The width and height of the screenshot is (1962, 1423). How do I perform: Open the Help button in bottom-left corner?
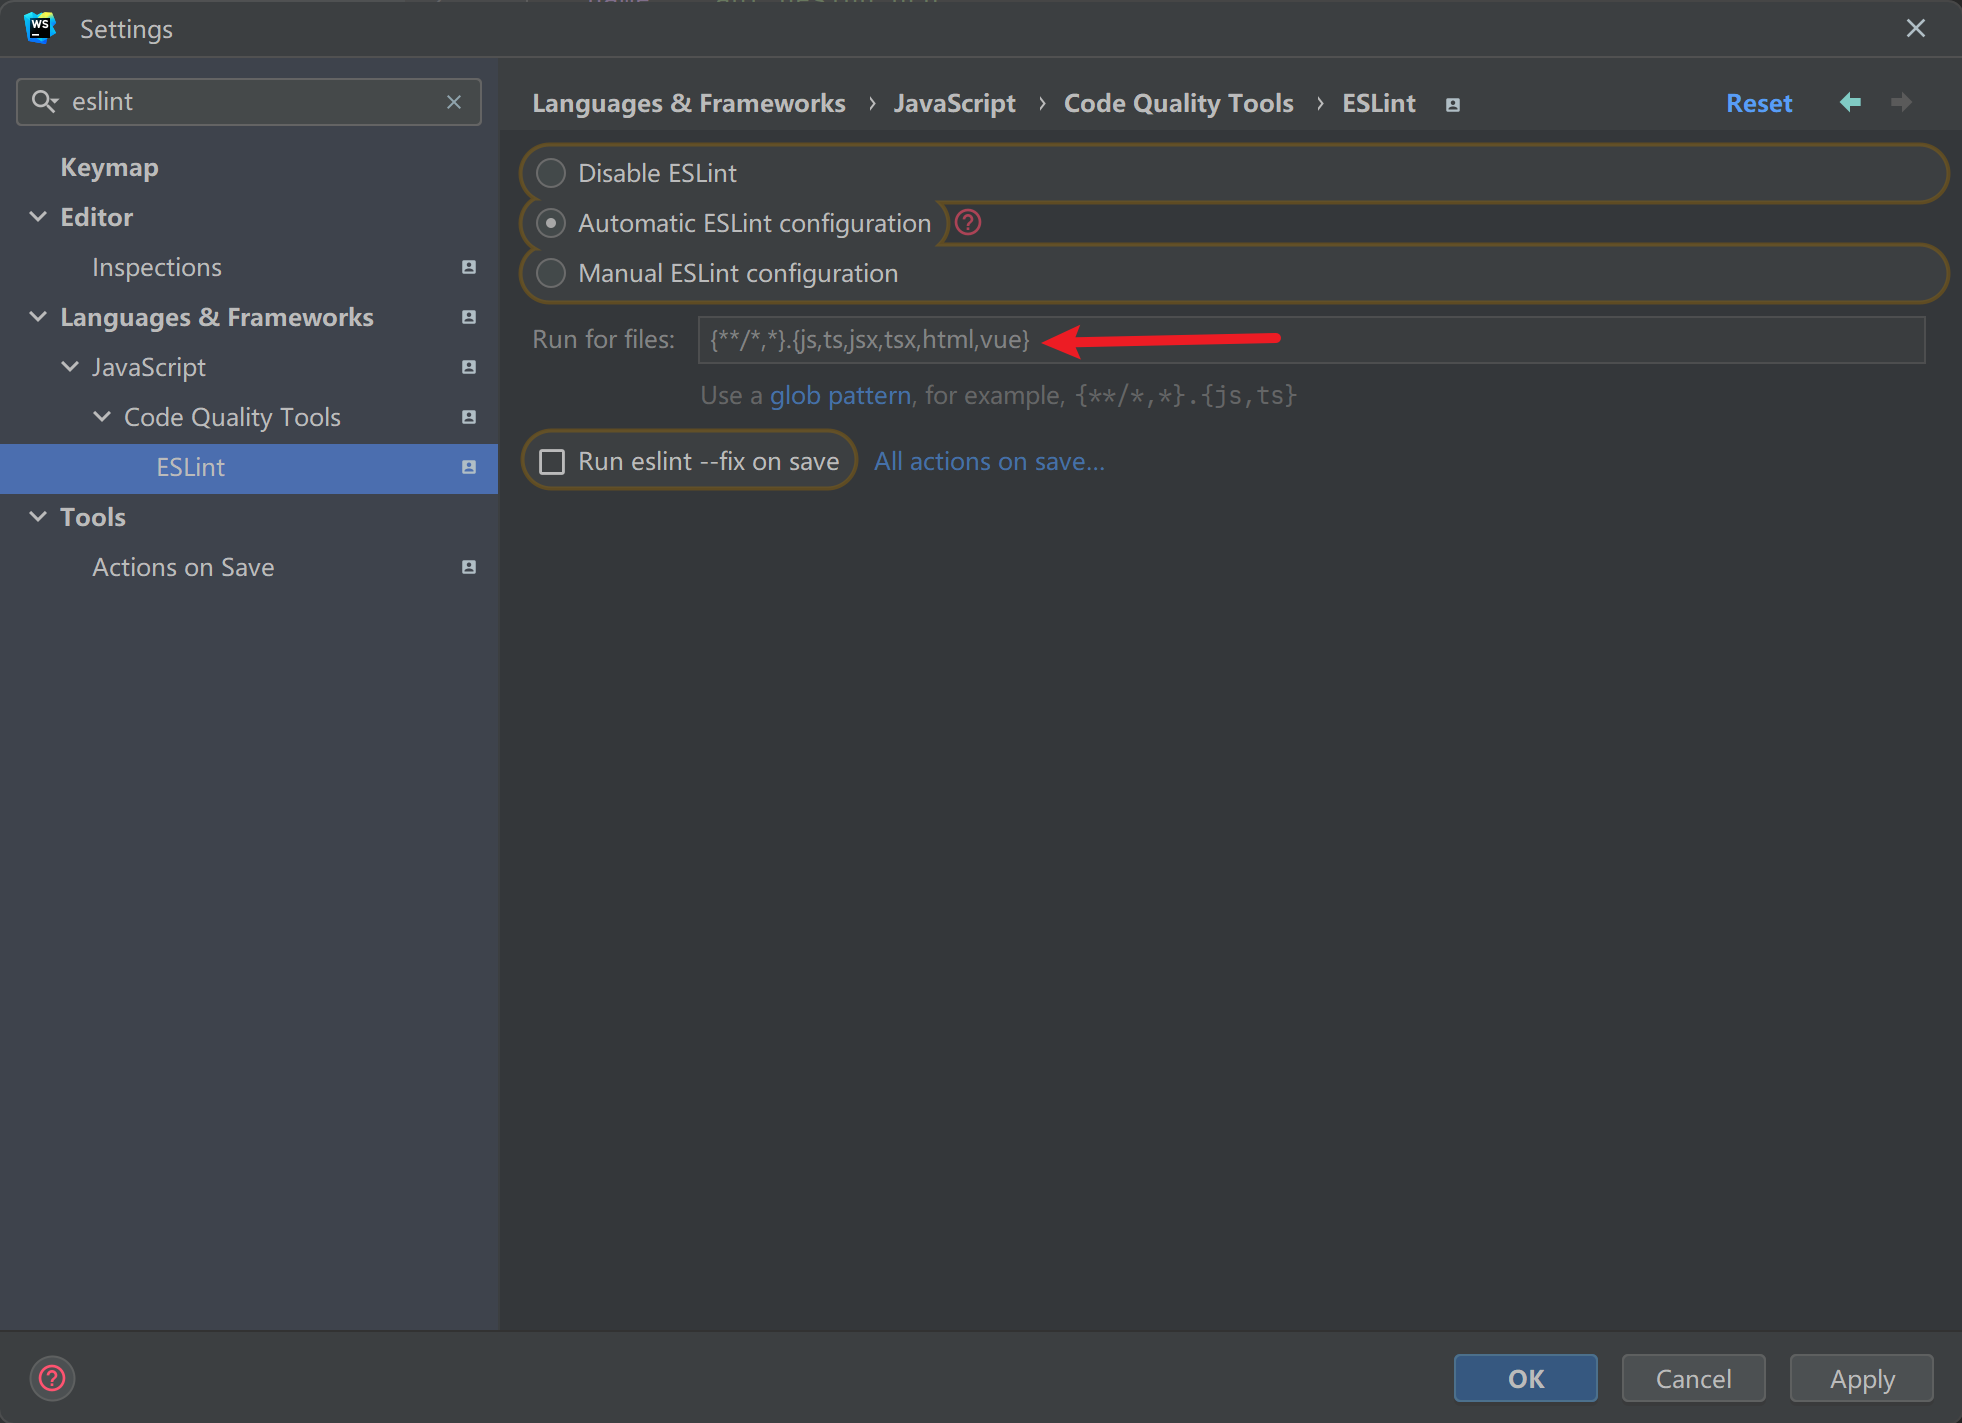coord(52,1378)
